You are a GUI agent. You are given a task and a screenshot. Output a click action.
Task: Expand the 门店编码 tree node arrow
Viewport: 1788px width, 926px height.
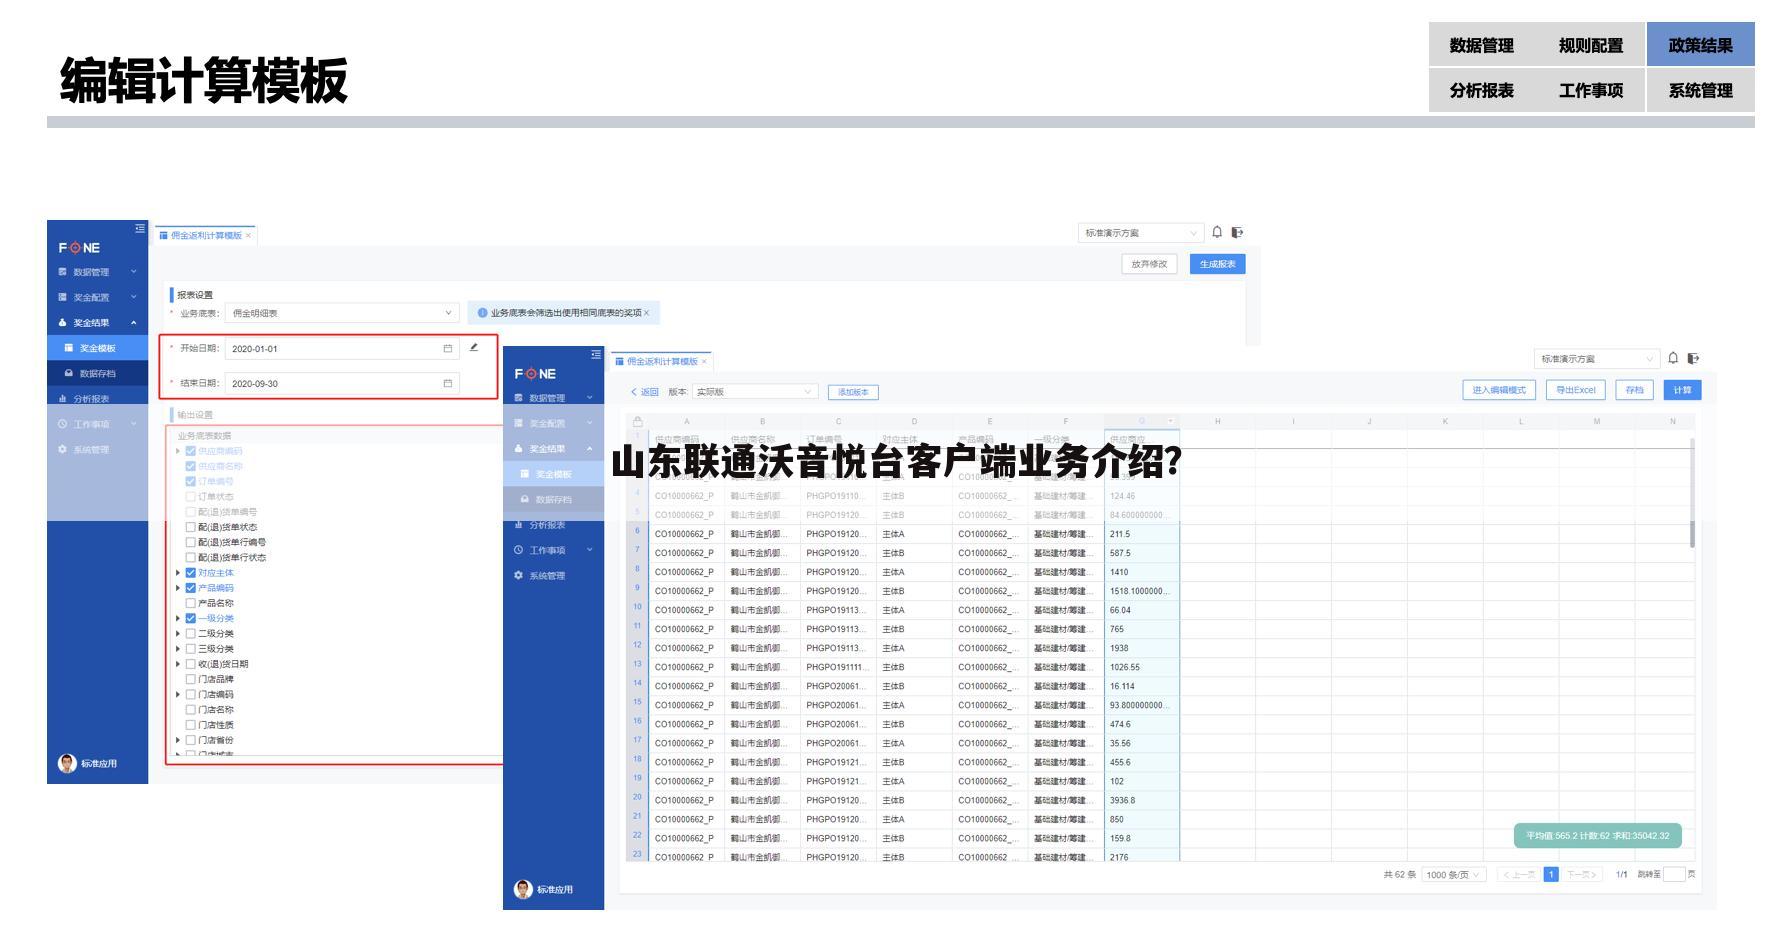click(179, 694)
